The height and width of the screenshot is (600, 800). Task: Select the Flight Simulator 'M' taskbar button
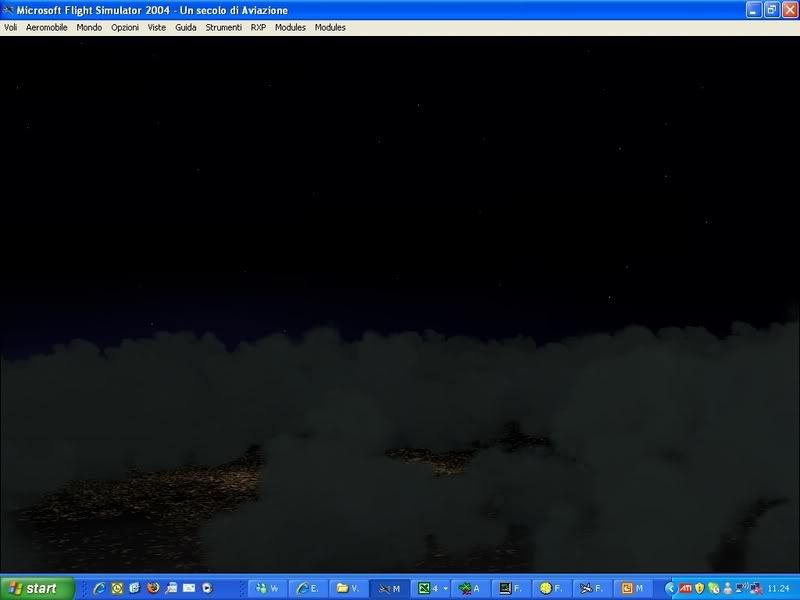[390, 589]
